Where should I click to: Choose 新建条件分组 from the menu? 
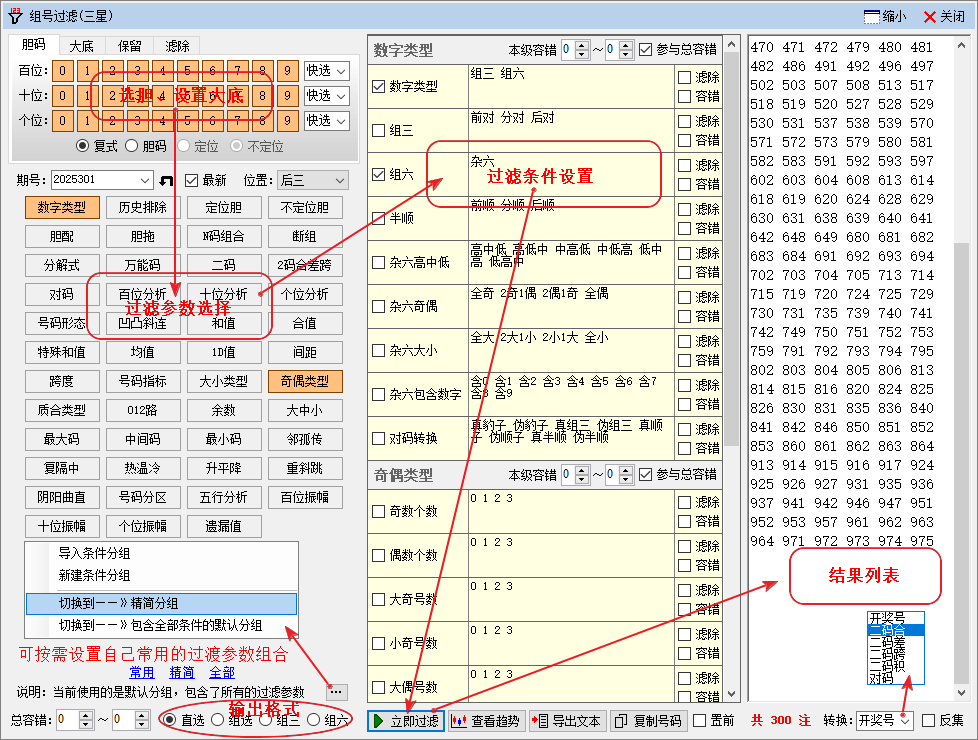click(x=94, y=575)
